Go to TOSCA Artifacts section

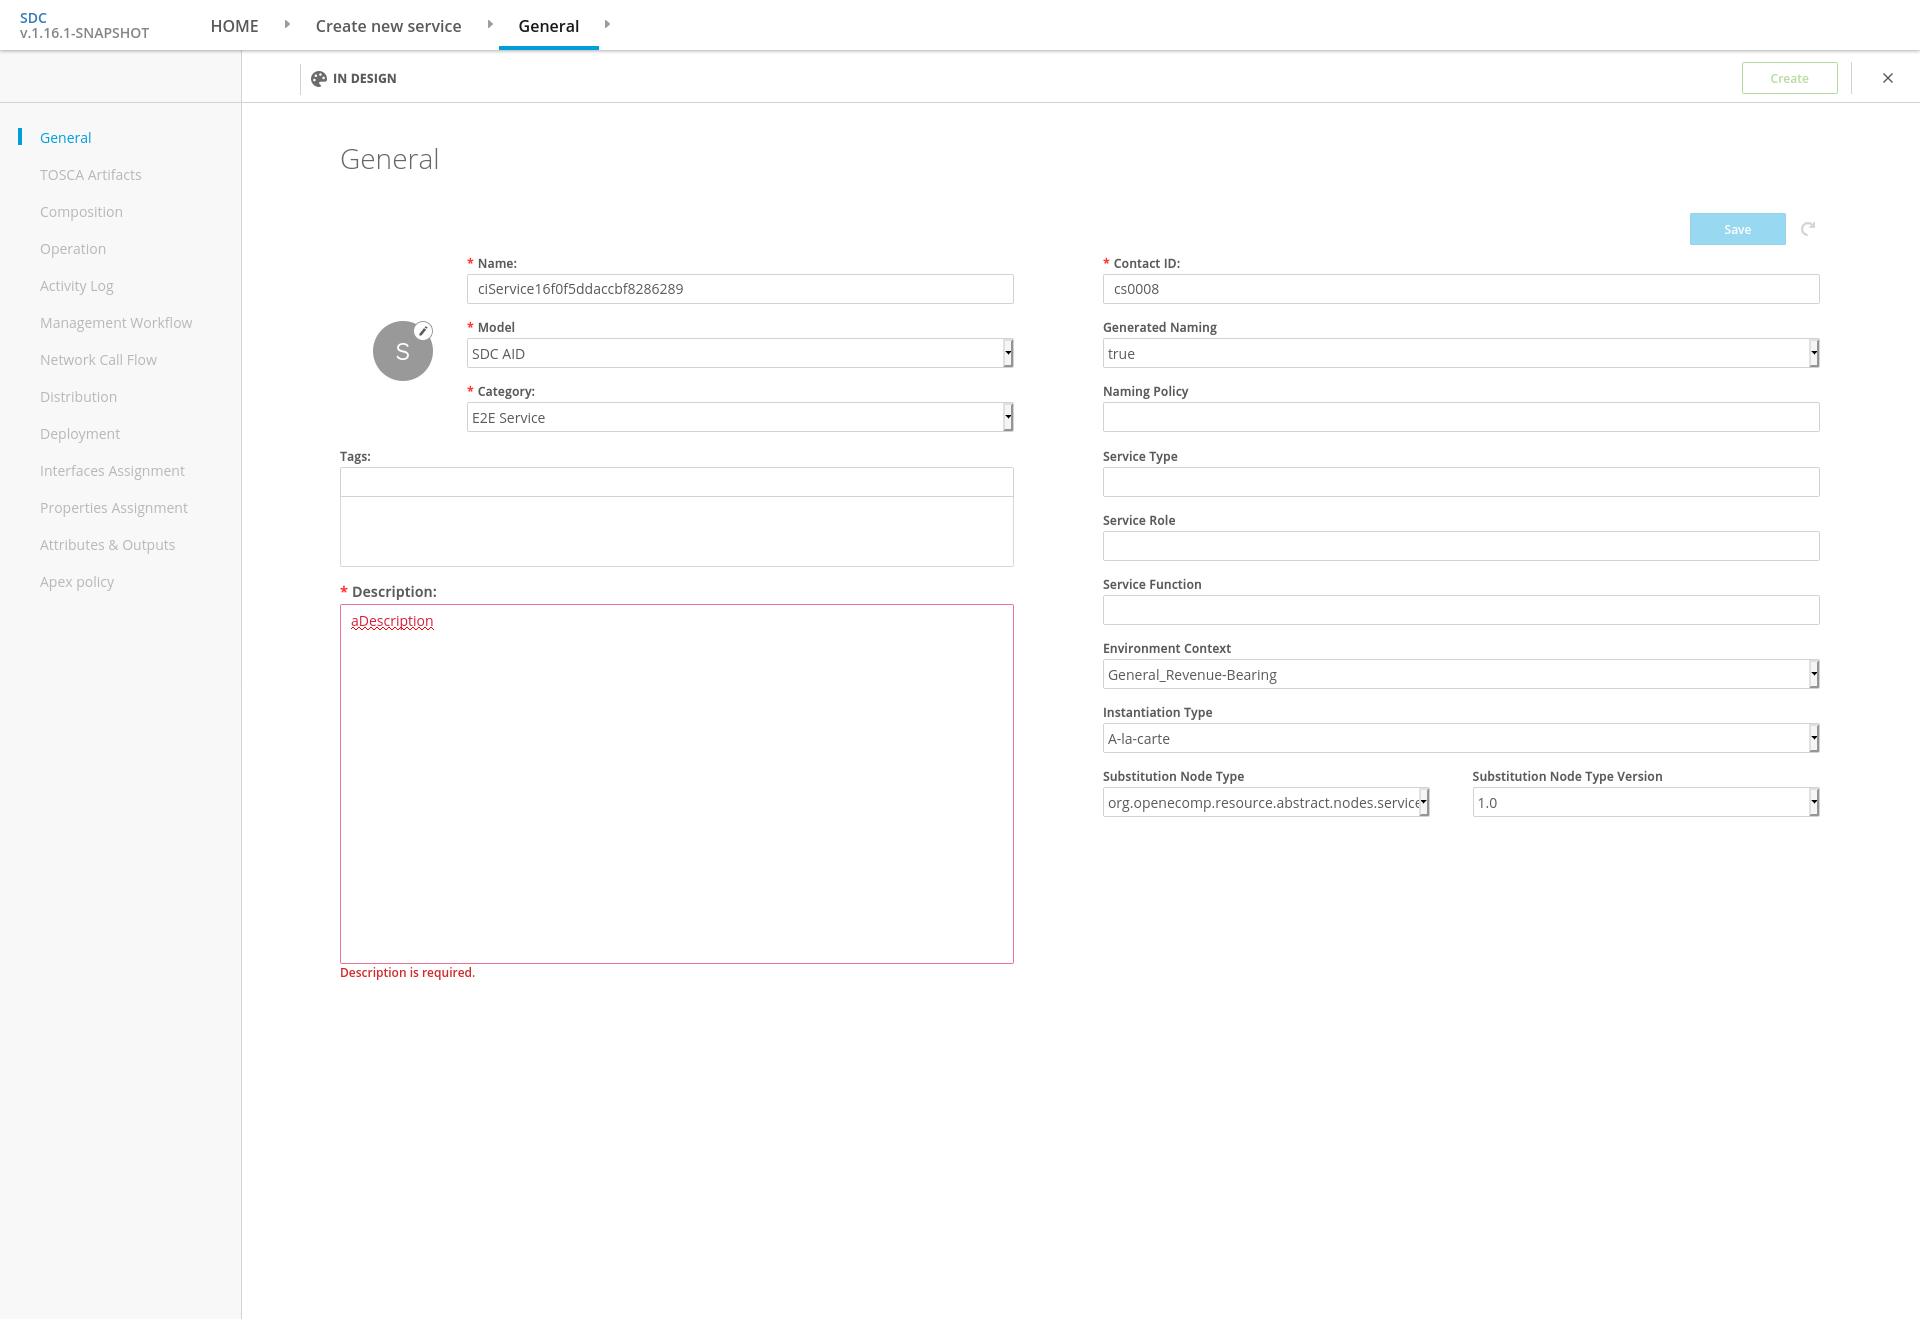coord(91,175)
